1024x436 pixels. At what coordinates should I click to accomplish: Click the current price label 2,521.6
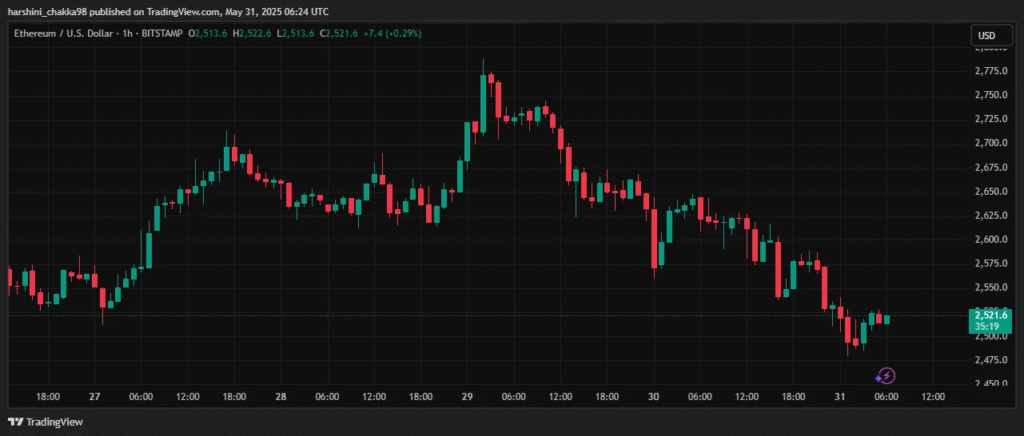point(987,315)
